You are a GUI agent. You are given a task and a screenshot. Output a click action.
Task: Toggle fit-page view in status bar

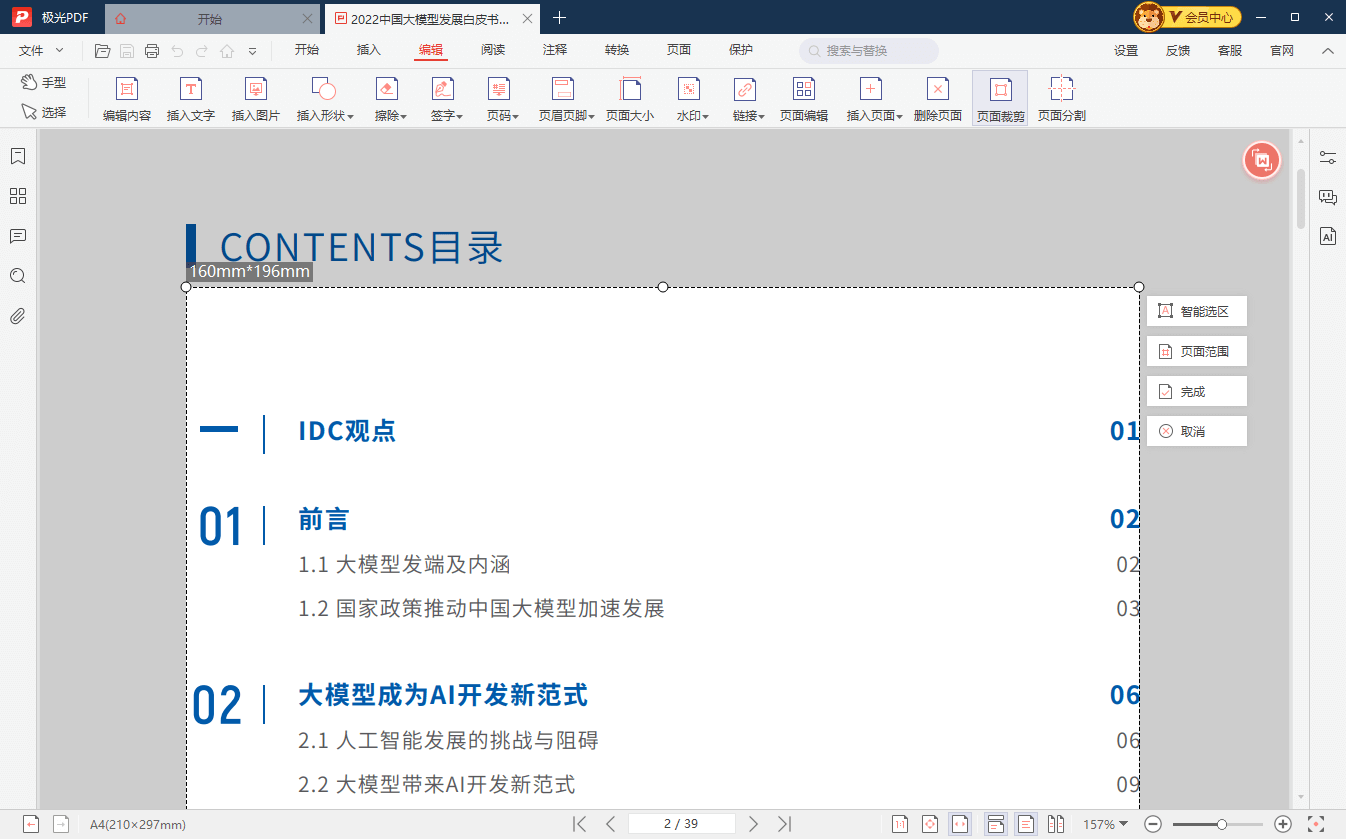pyautogui.click(x=930, y=824)
